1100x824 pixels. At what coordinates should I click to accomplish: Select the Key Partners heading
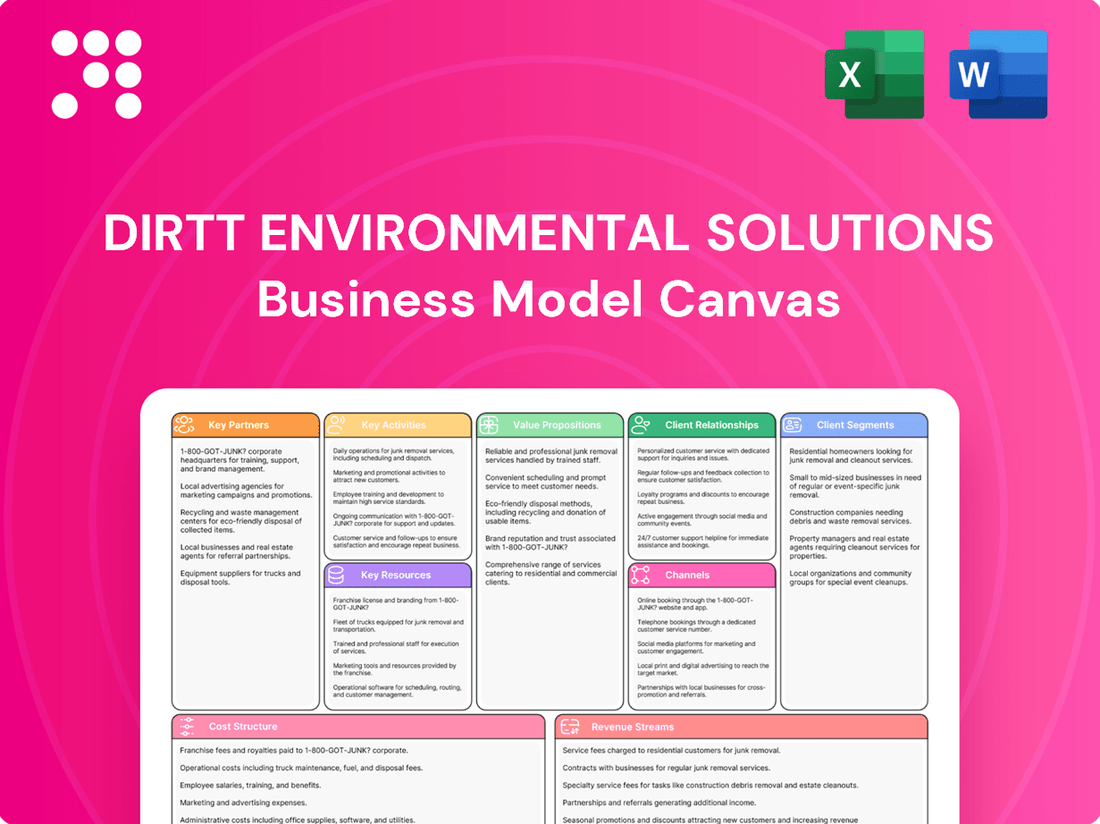[239, 425]
